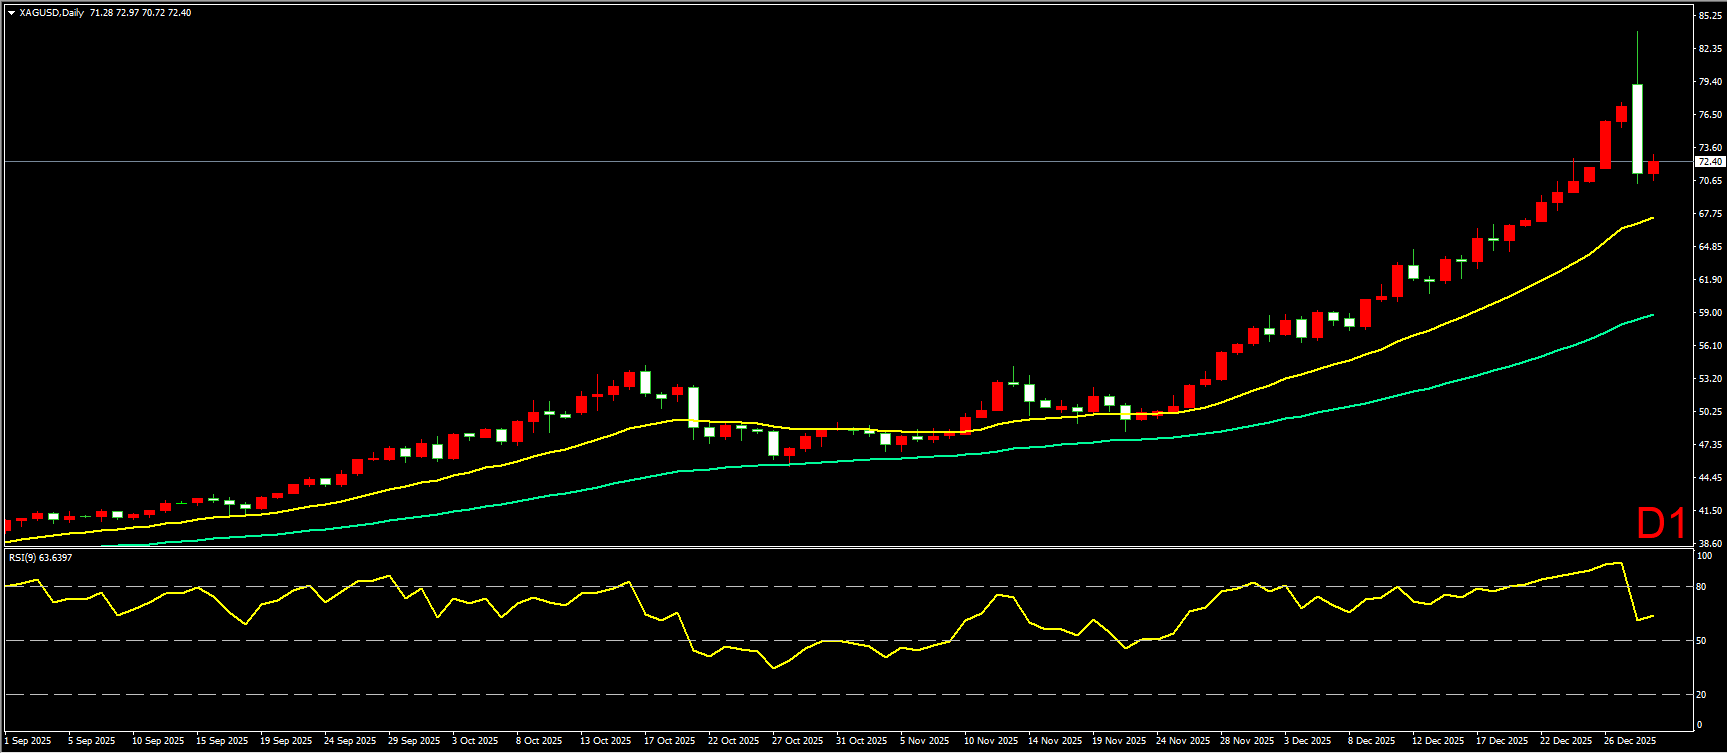Click the 59.00 price axis label
The image size is (1727, 754).
[x=1709, y=313]
